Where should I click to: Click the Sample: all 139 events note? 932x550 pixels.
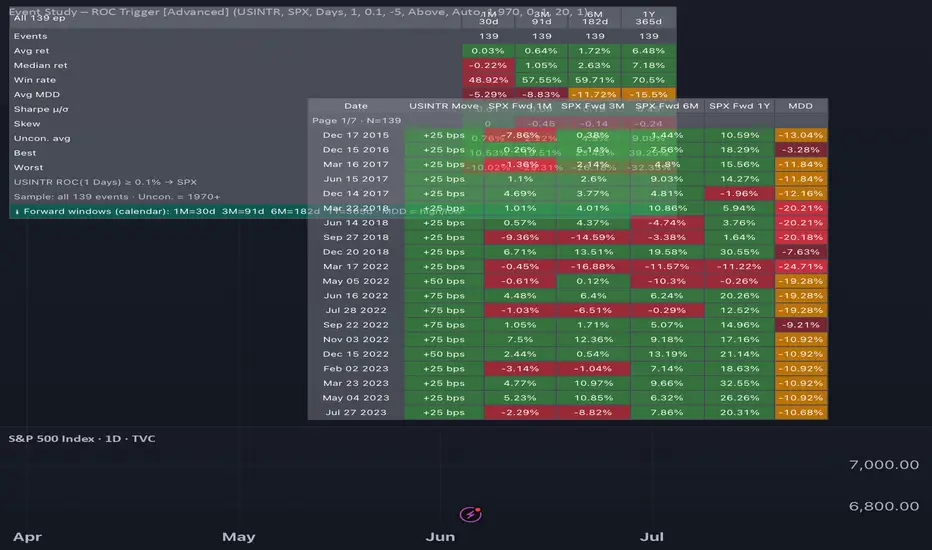tap(116, 196)
